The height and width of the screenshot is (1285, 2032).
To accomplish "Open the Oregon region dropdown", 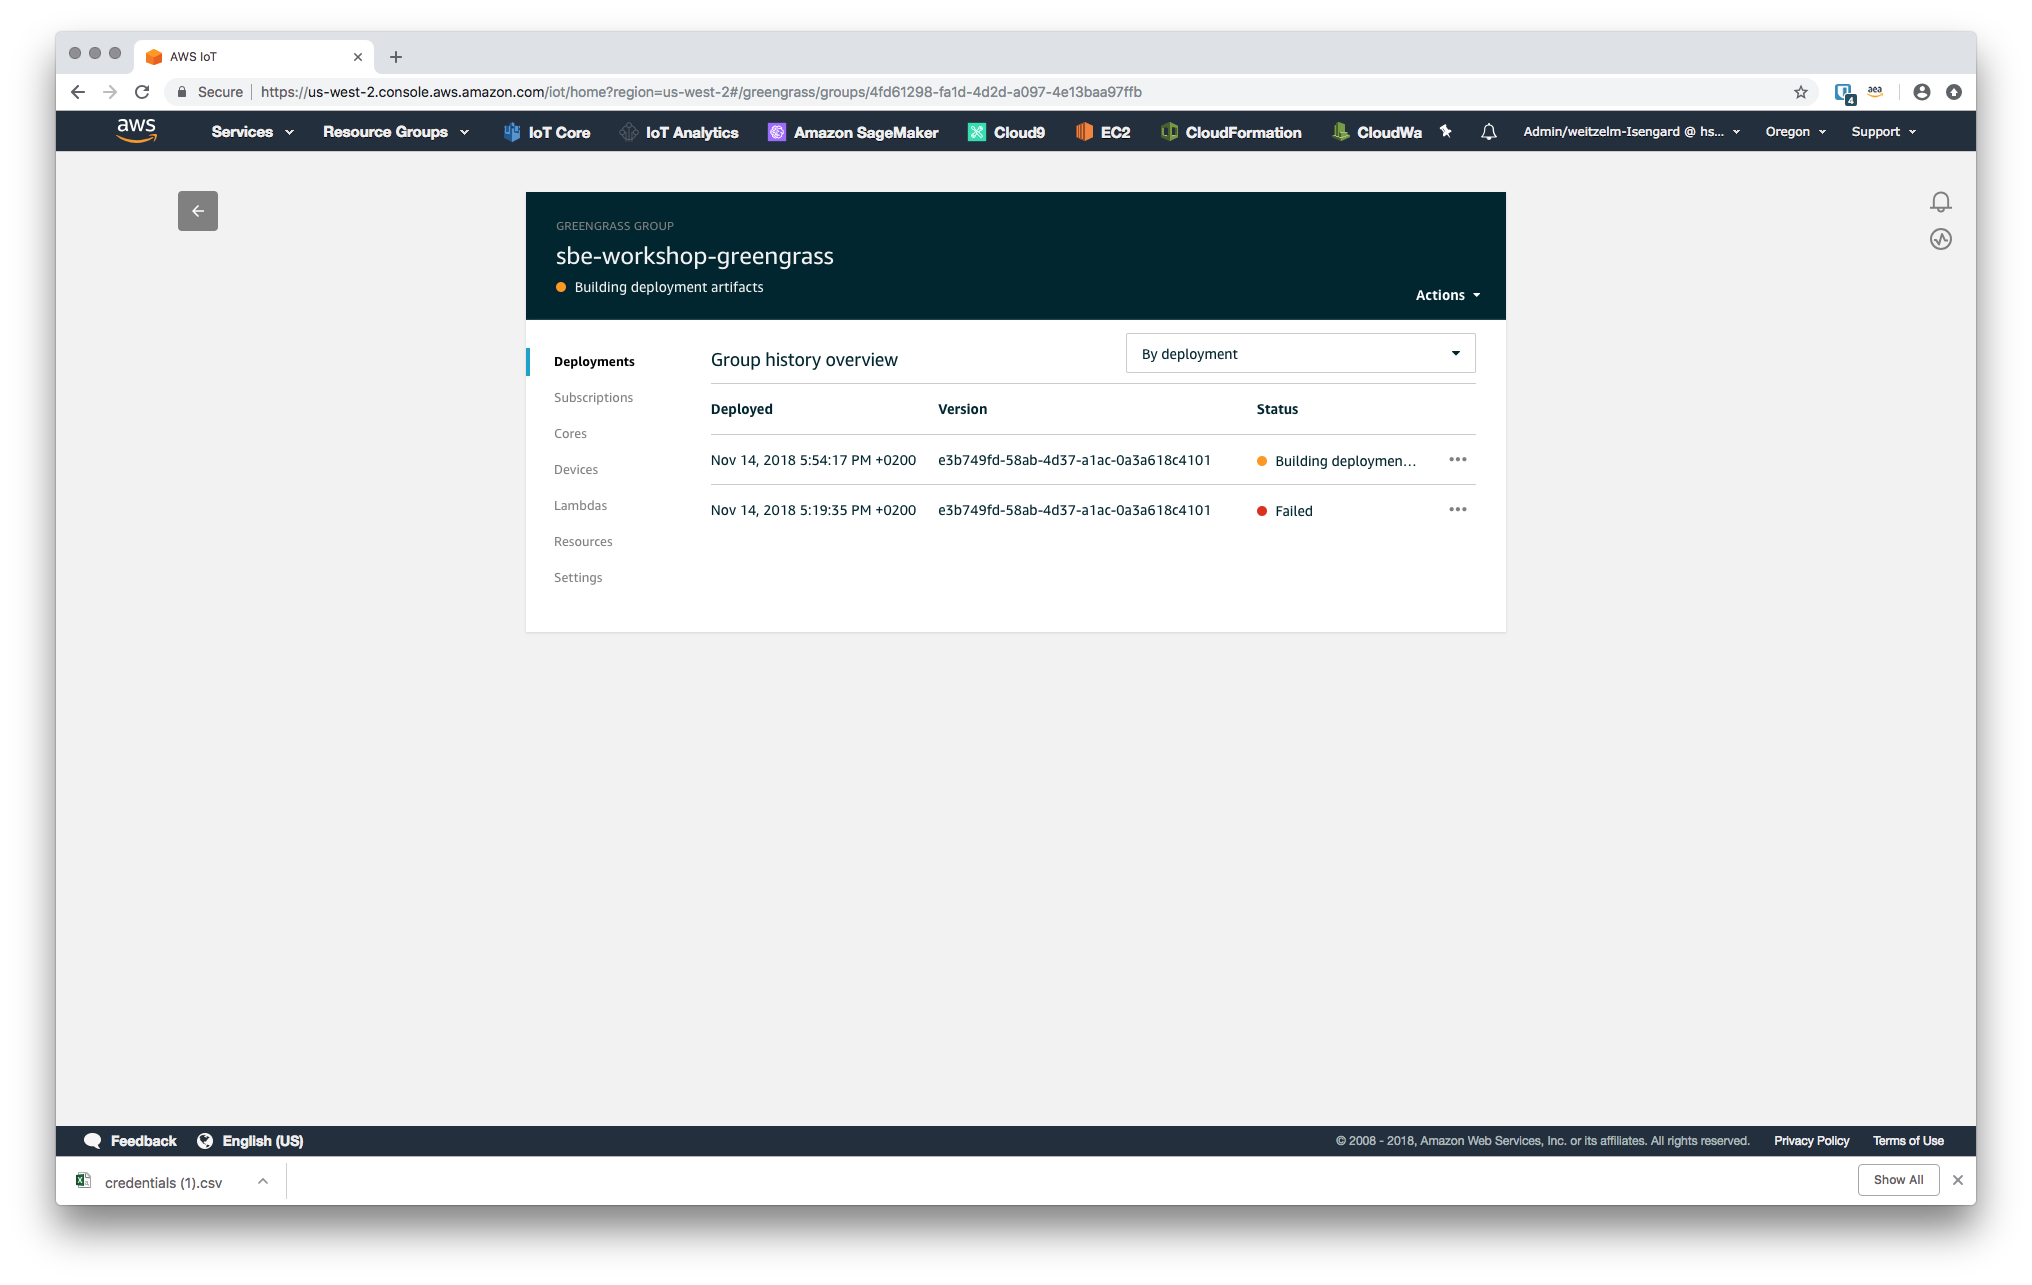I will tap(1795, 132).
